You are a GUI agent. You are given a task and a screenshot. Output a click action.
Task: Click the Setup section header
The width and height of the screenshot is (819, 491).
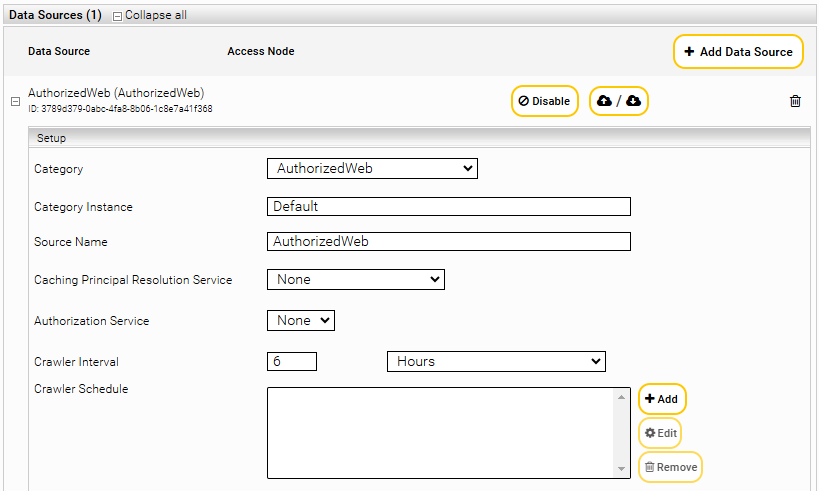[x=419, y=138]
